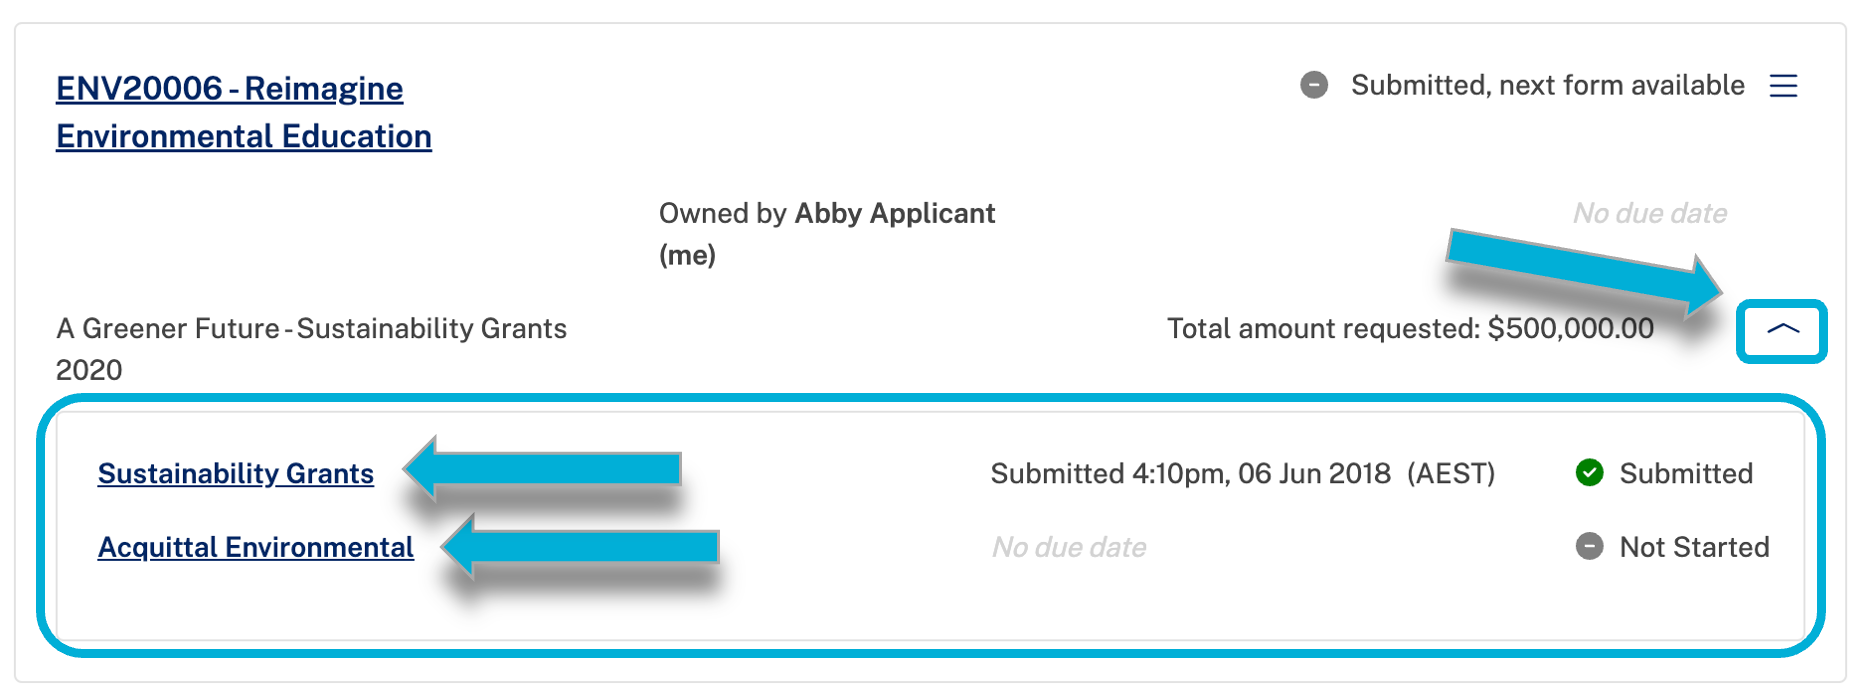Click the 'Not Started' status label
Image resolution: width=1868 pixels, height=698 pixels.
click(x=1694, y=547)
